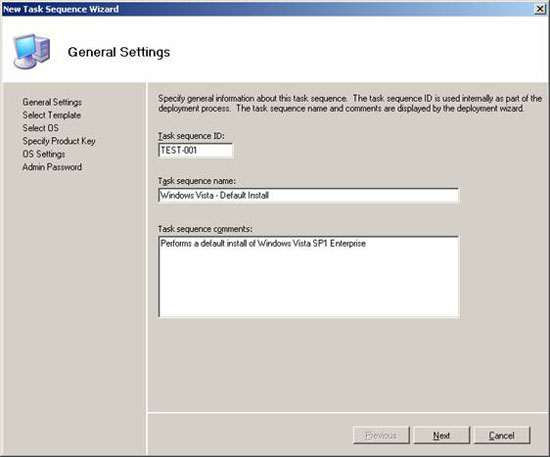Click into the Task sequence comments box
The height and width of the screenshot is (457, 550).
point(308,277)
